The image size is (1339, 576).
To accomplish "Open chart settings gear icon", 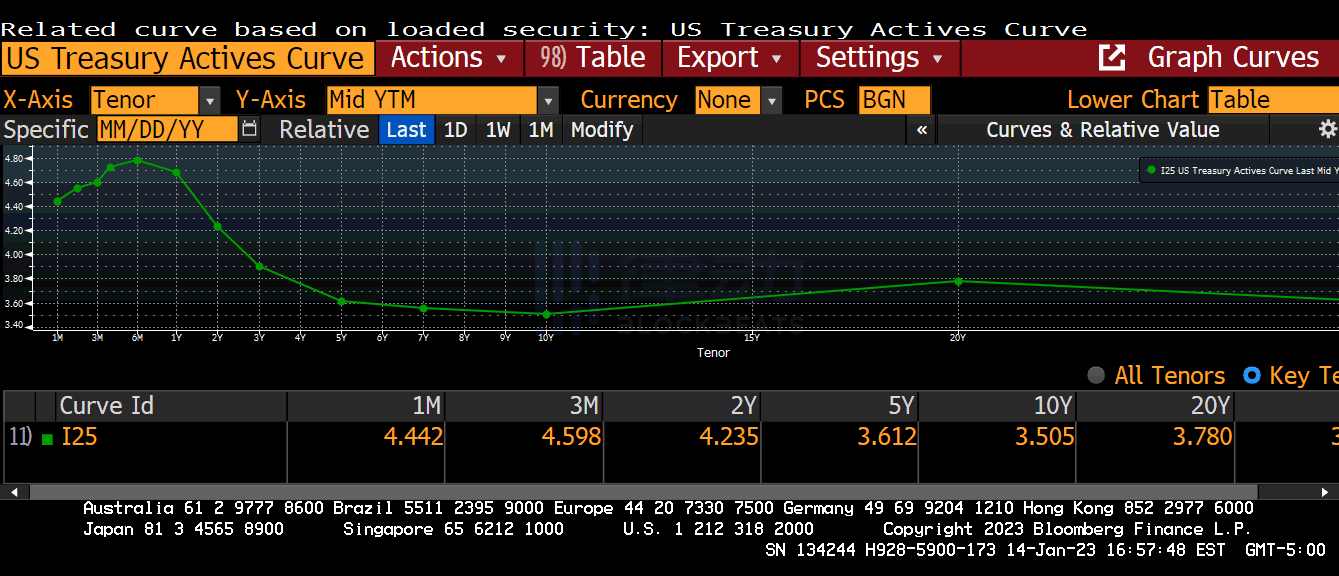I will 1327,129.
